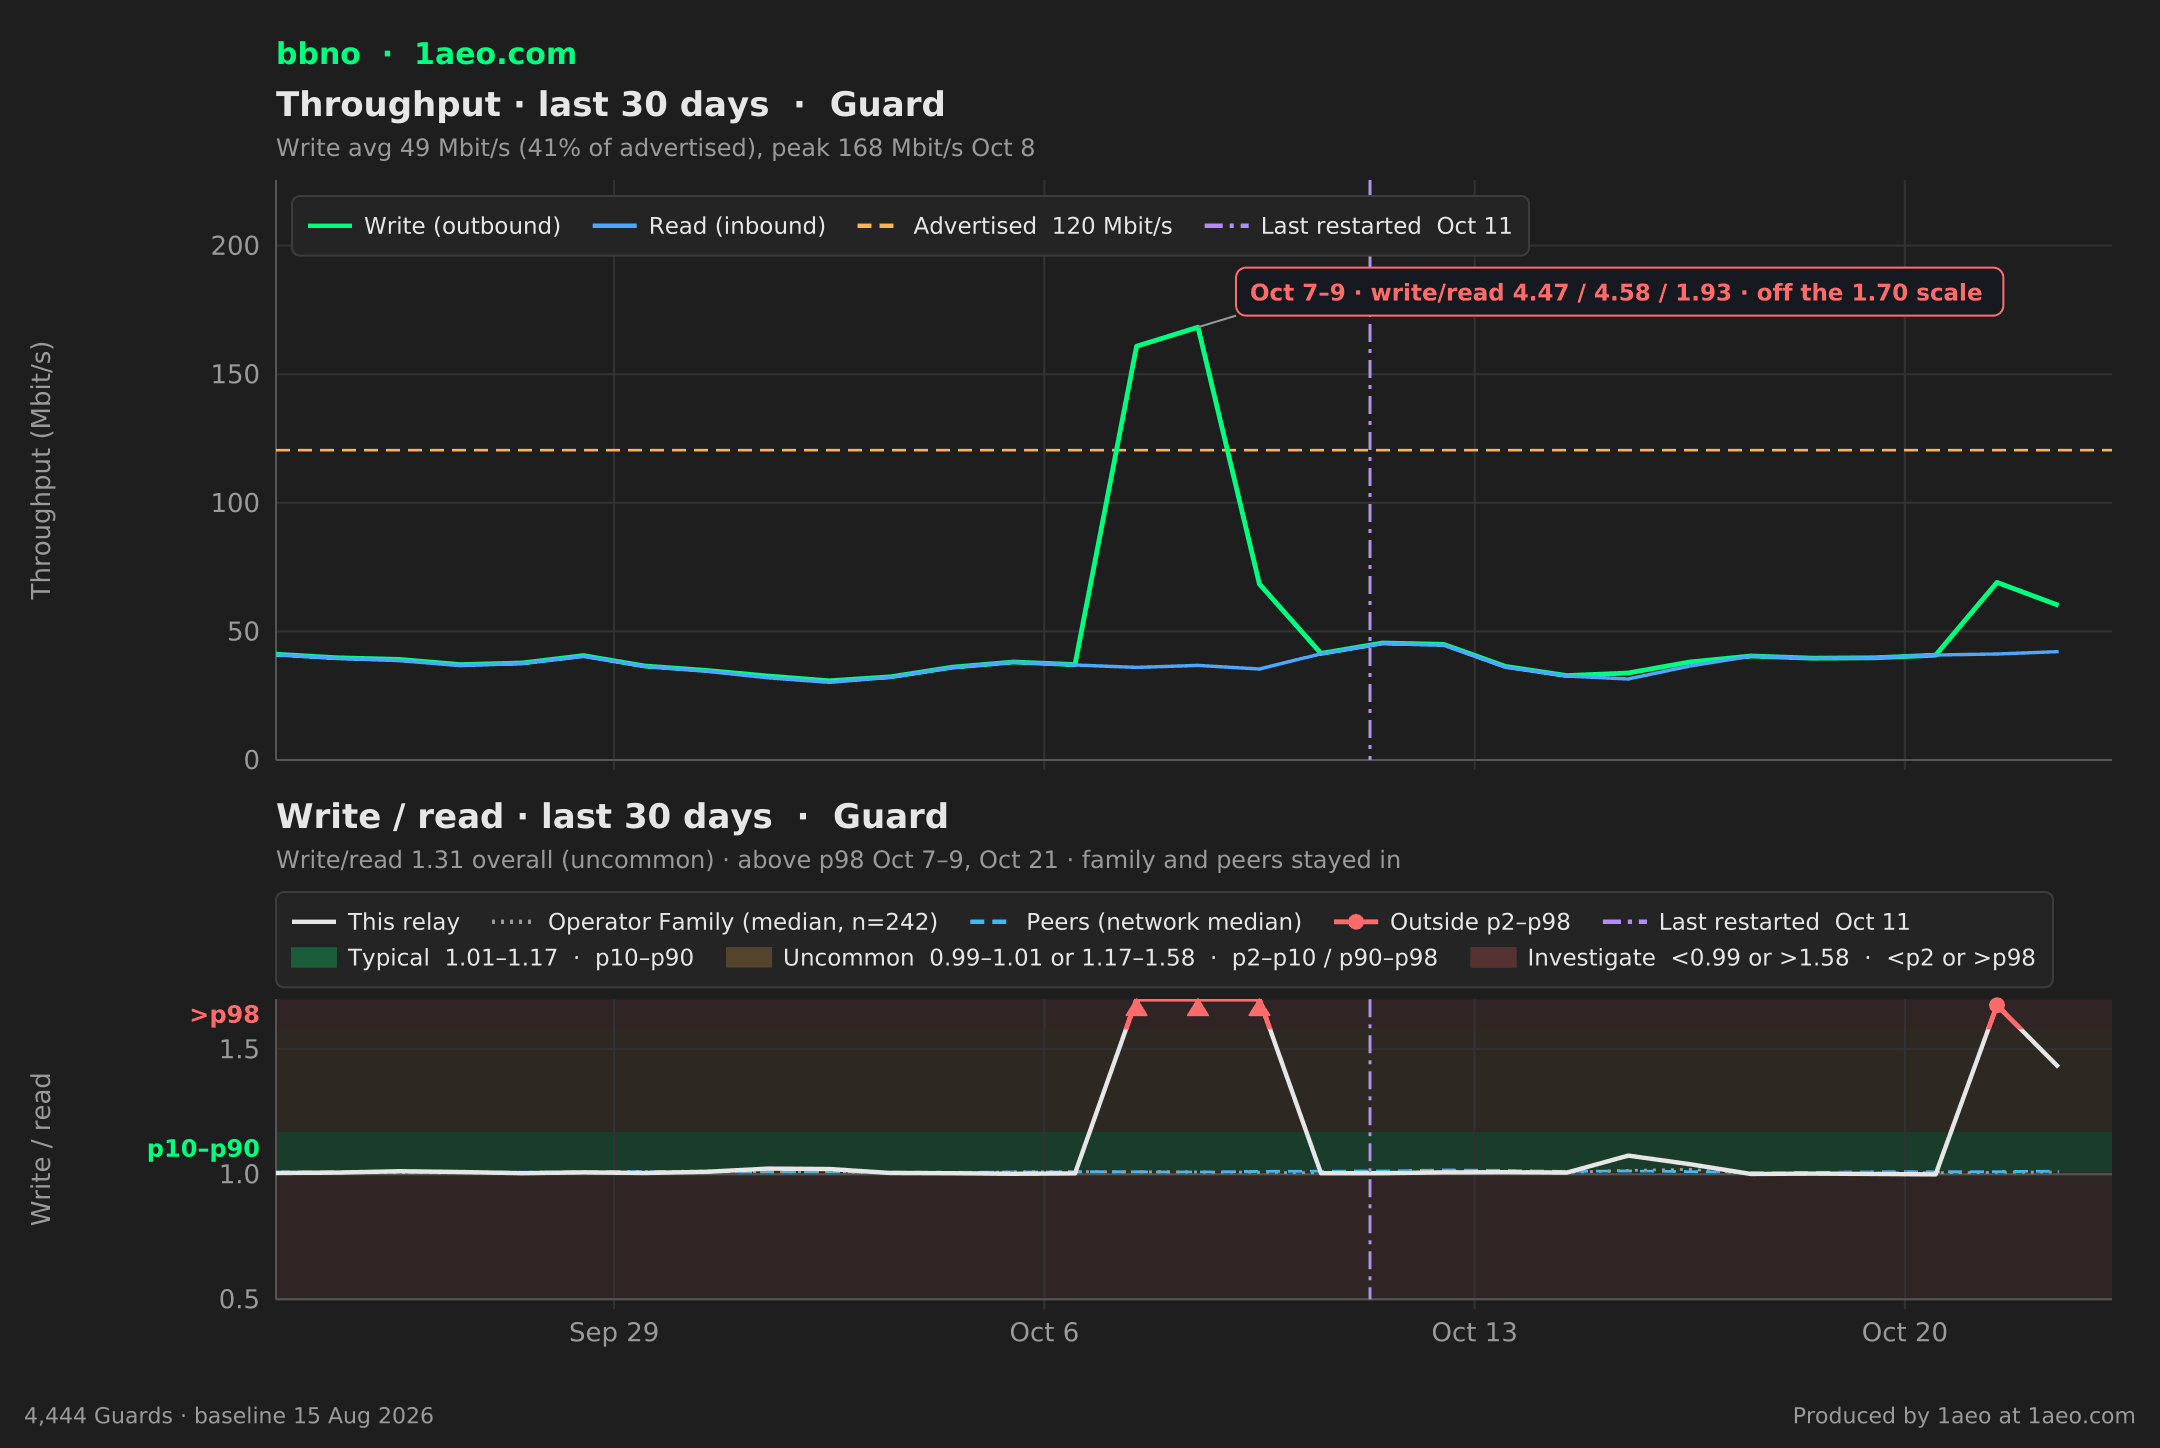Click 'Last restarted Oct 11' in throughput legend
This screenshot has width=2160, height=1448.
[x=1358, y=226]
